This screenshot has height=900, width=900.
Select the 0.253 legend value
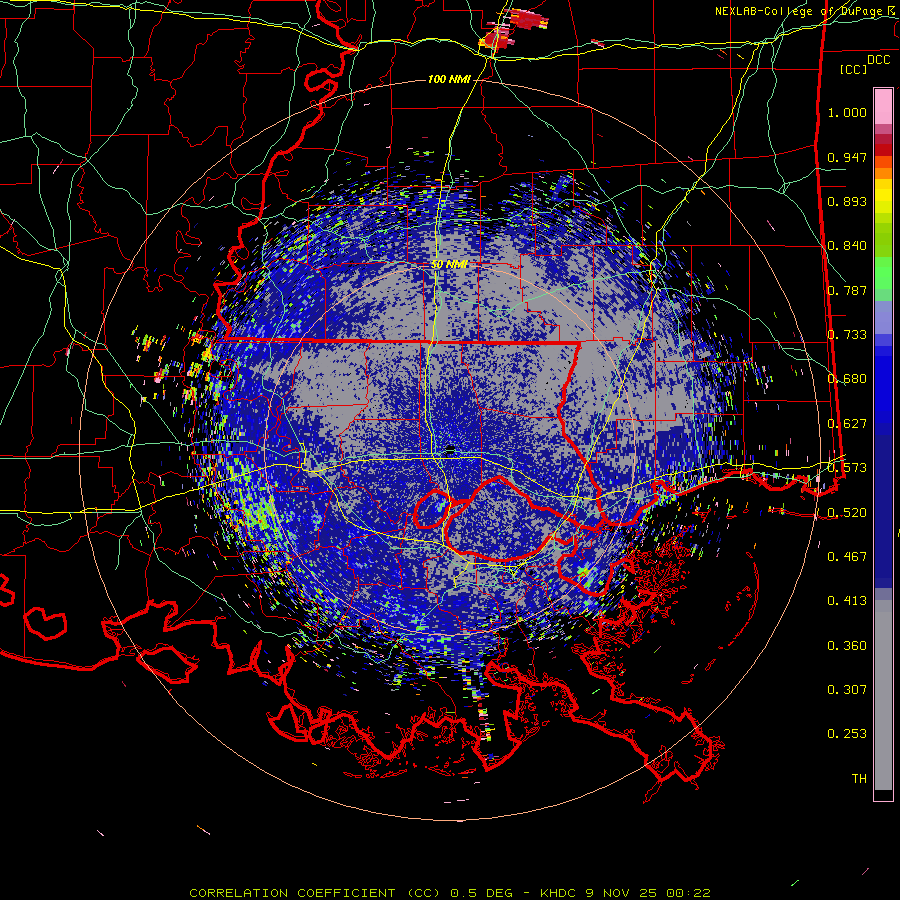pos(847,734)
